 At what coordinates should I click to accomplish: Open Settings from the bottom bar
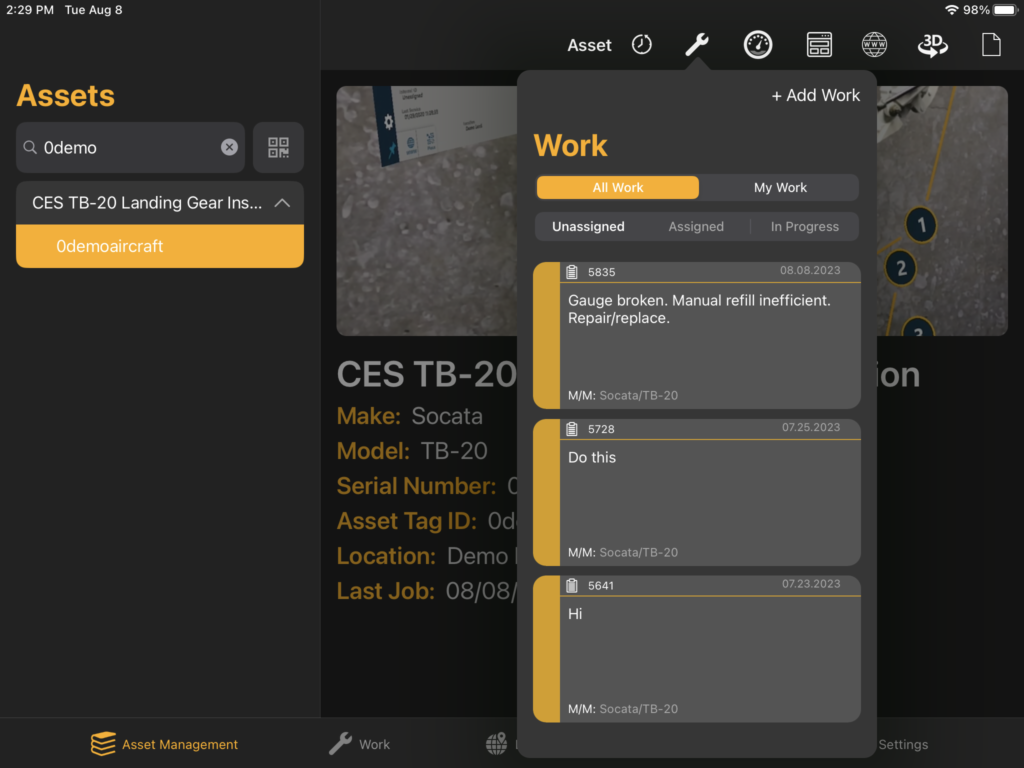903,744
